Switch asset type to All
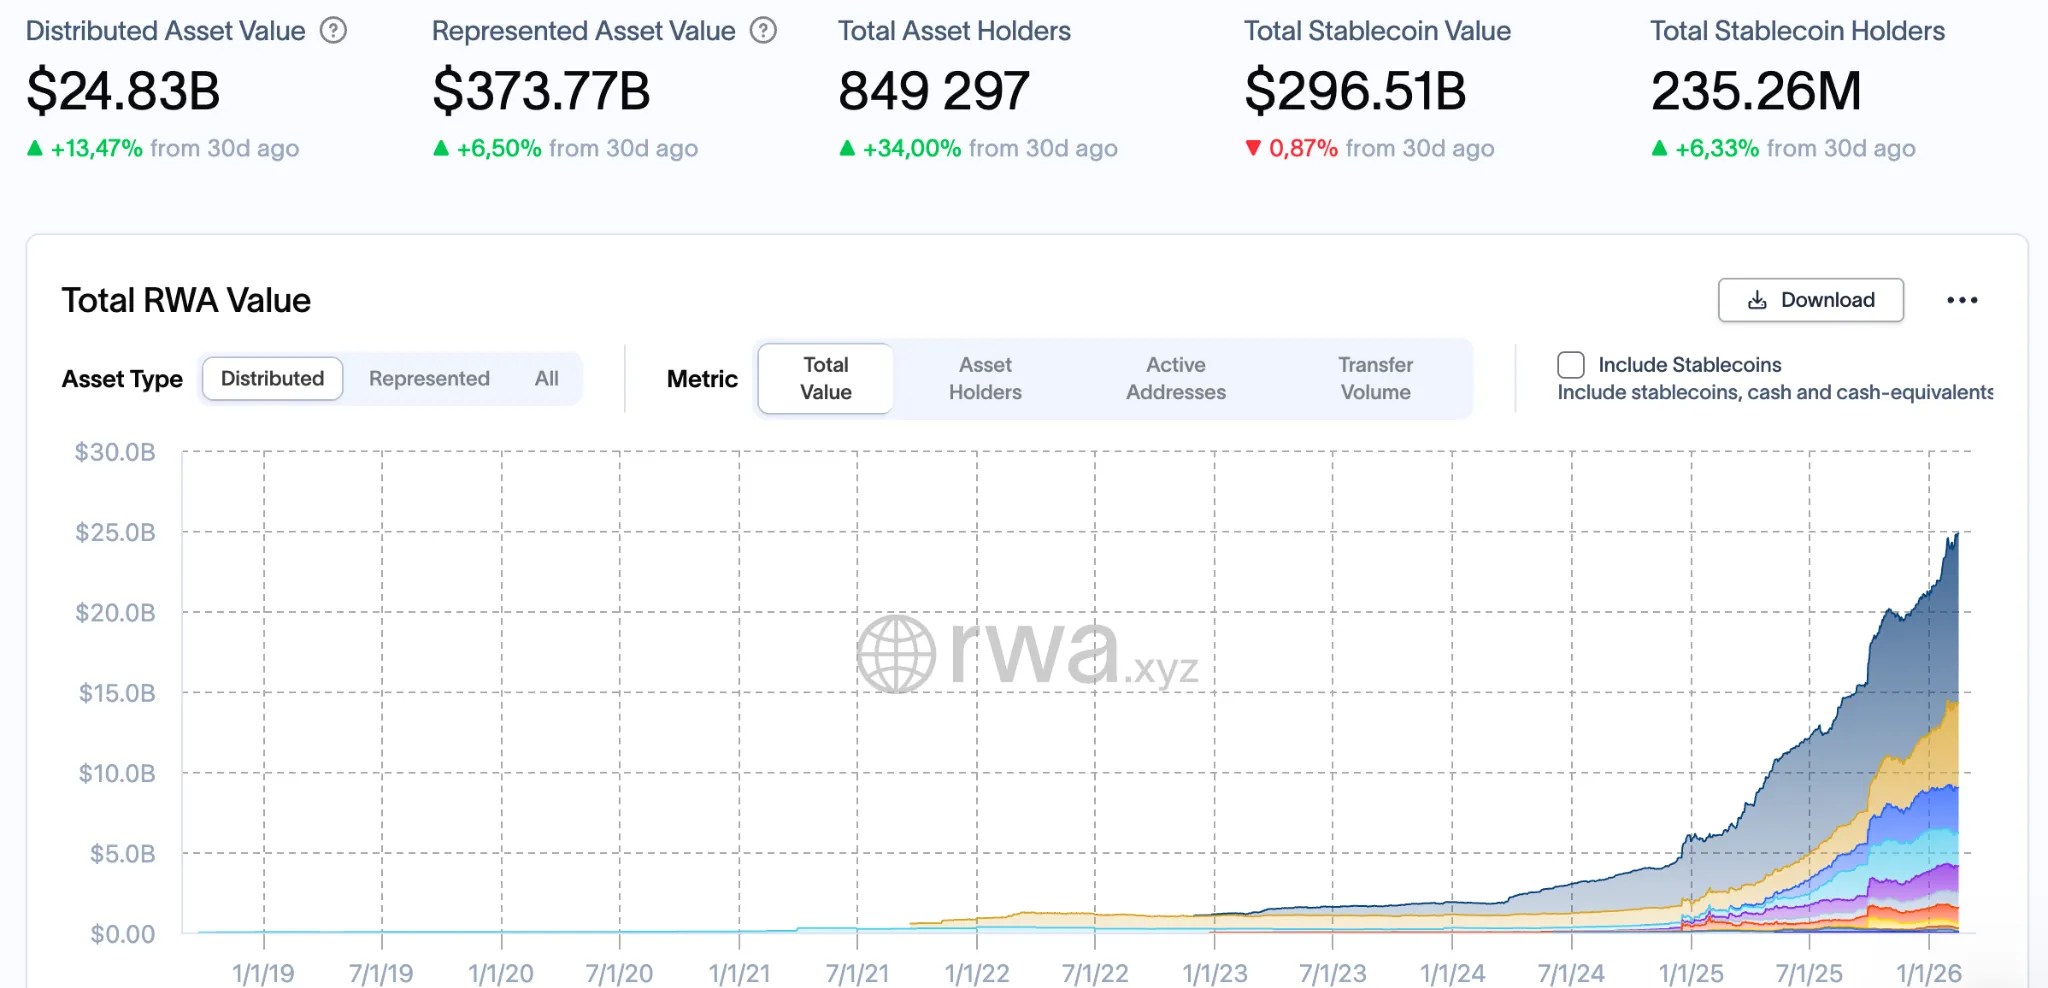Screen dimensions: 2048x988 tap(546, 379)
